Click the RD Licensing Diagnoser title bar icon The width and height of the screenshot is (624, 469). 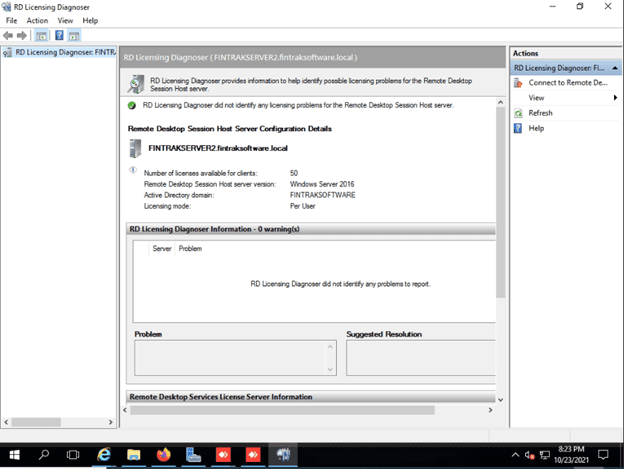click(6, 7)
